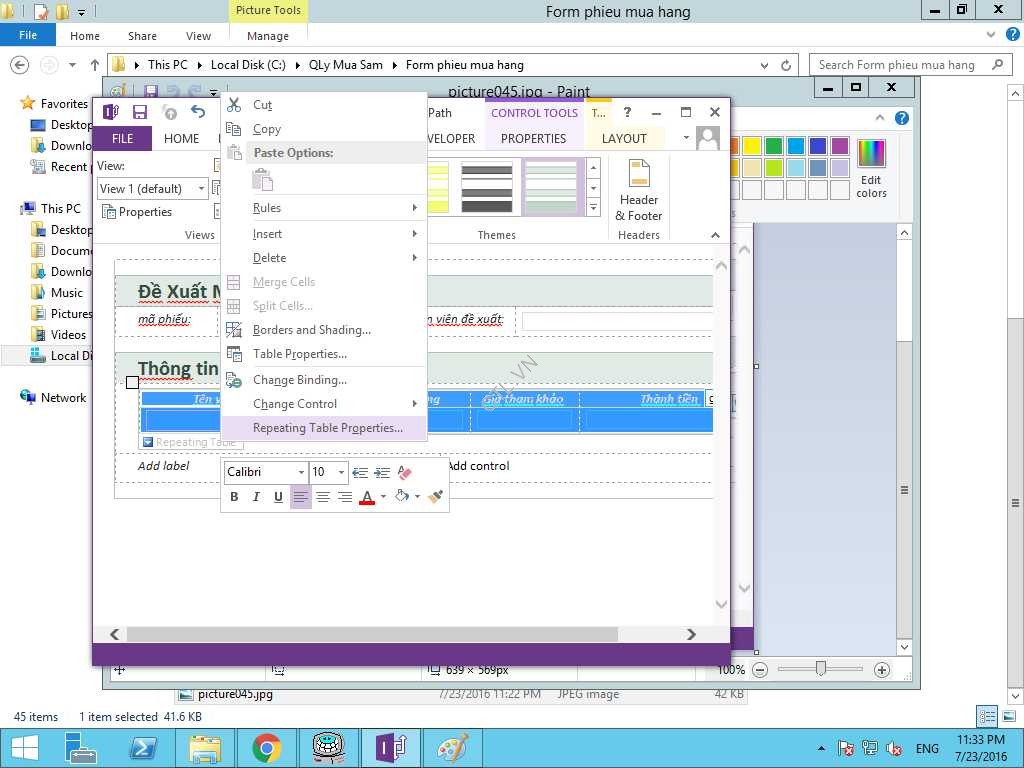Image resolution: width=1024 pixels, height=768 pixels.
Task: Open the Calibri font dropdown
Action: click(301, 472)
